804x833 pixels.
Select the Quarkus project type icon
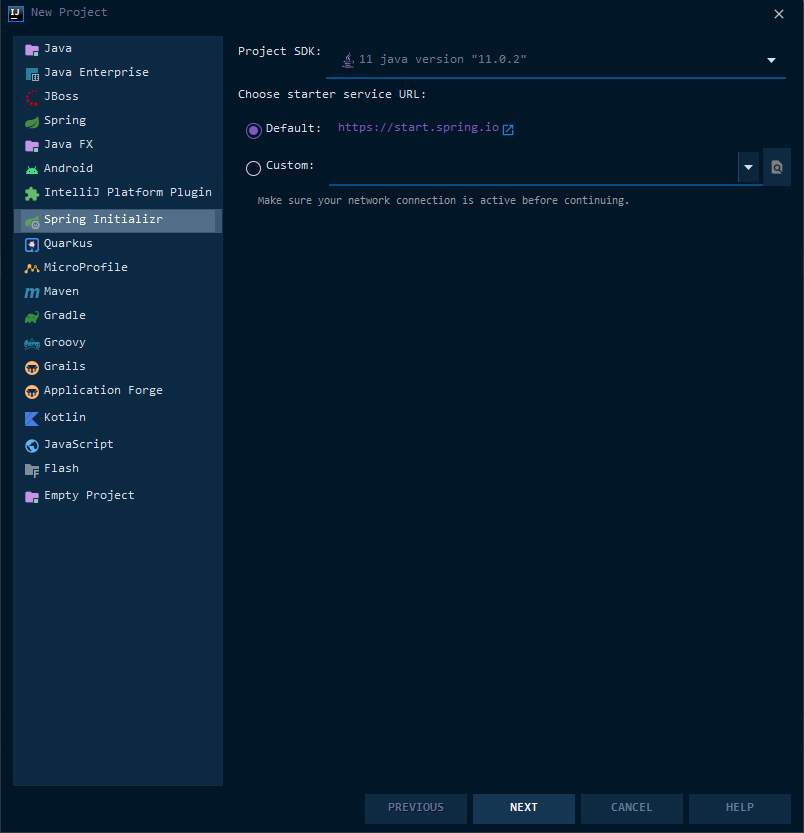pyautogui.click(x=32, y=244)
